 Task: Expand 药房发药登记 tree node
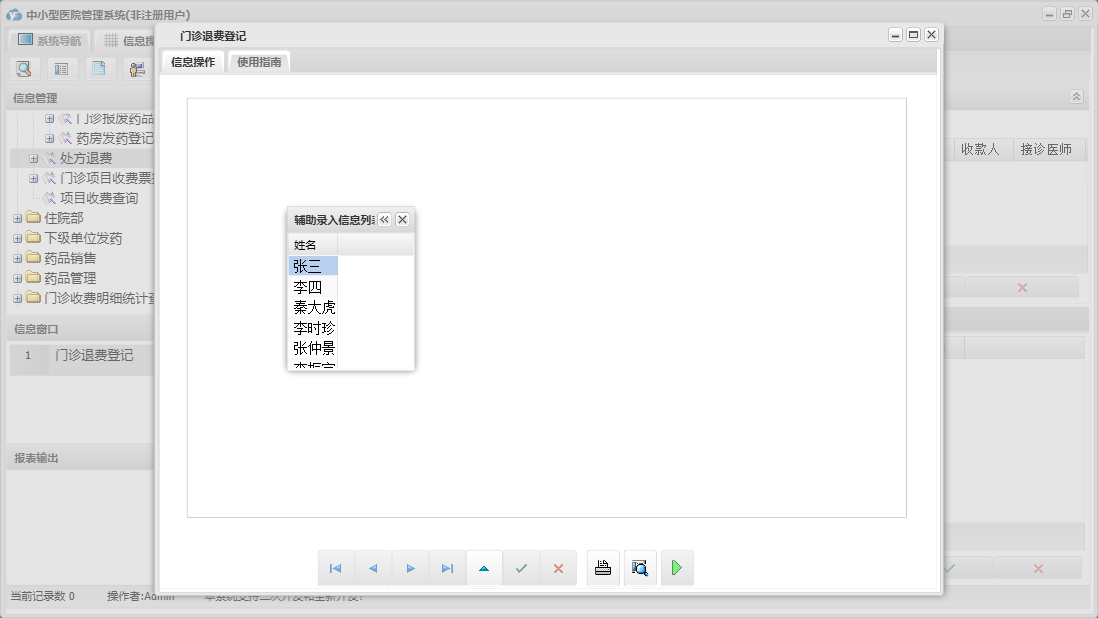click(50, 139)
